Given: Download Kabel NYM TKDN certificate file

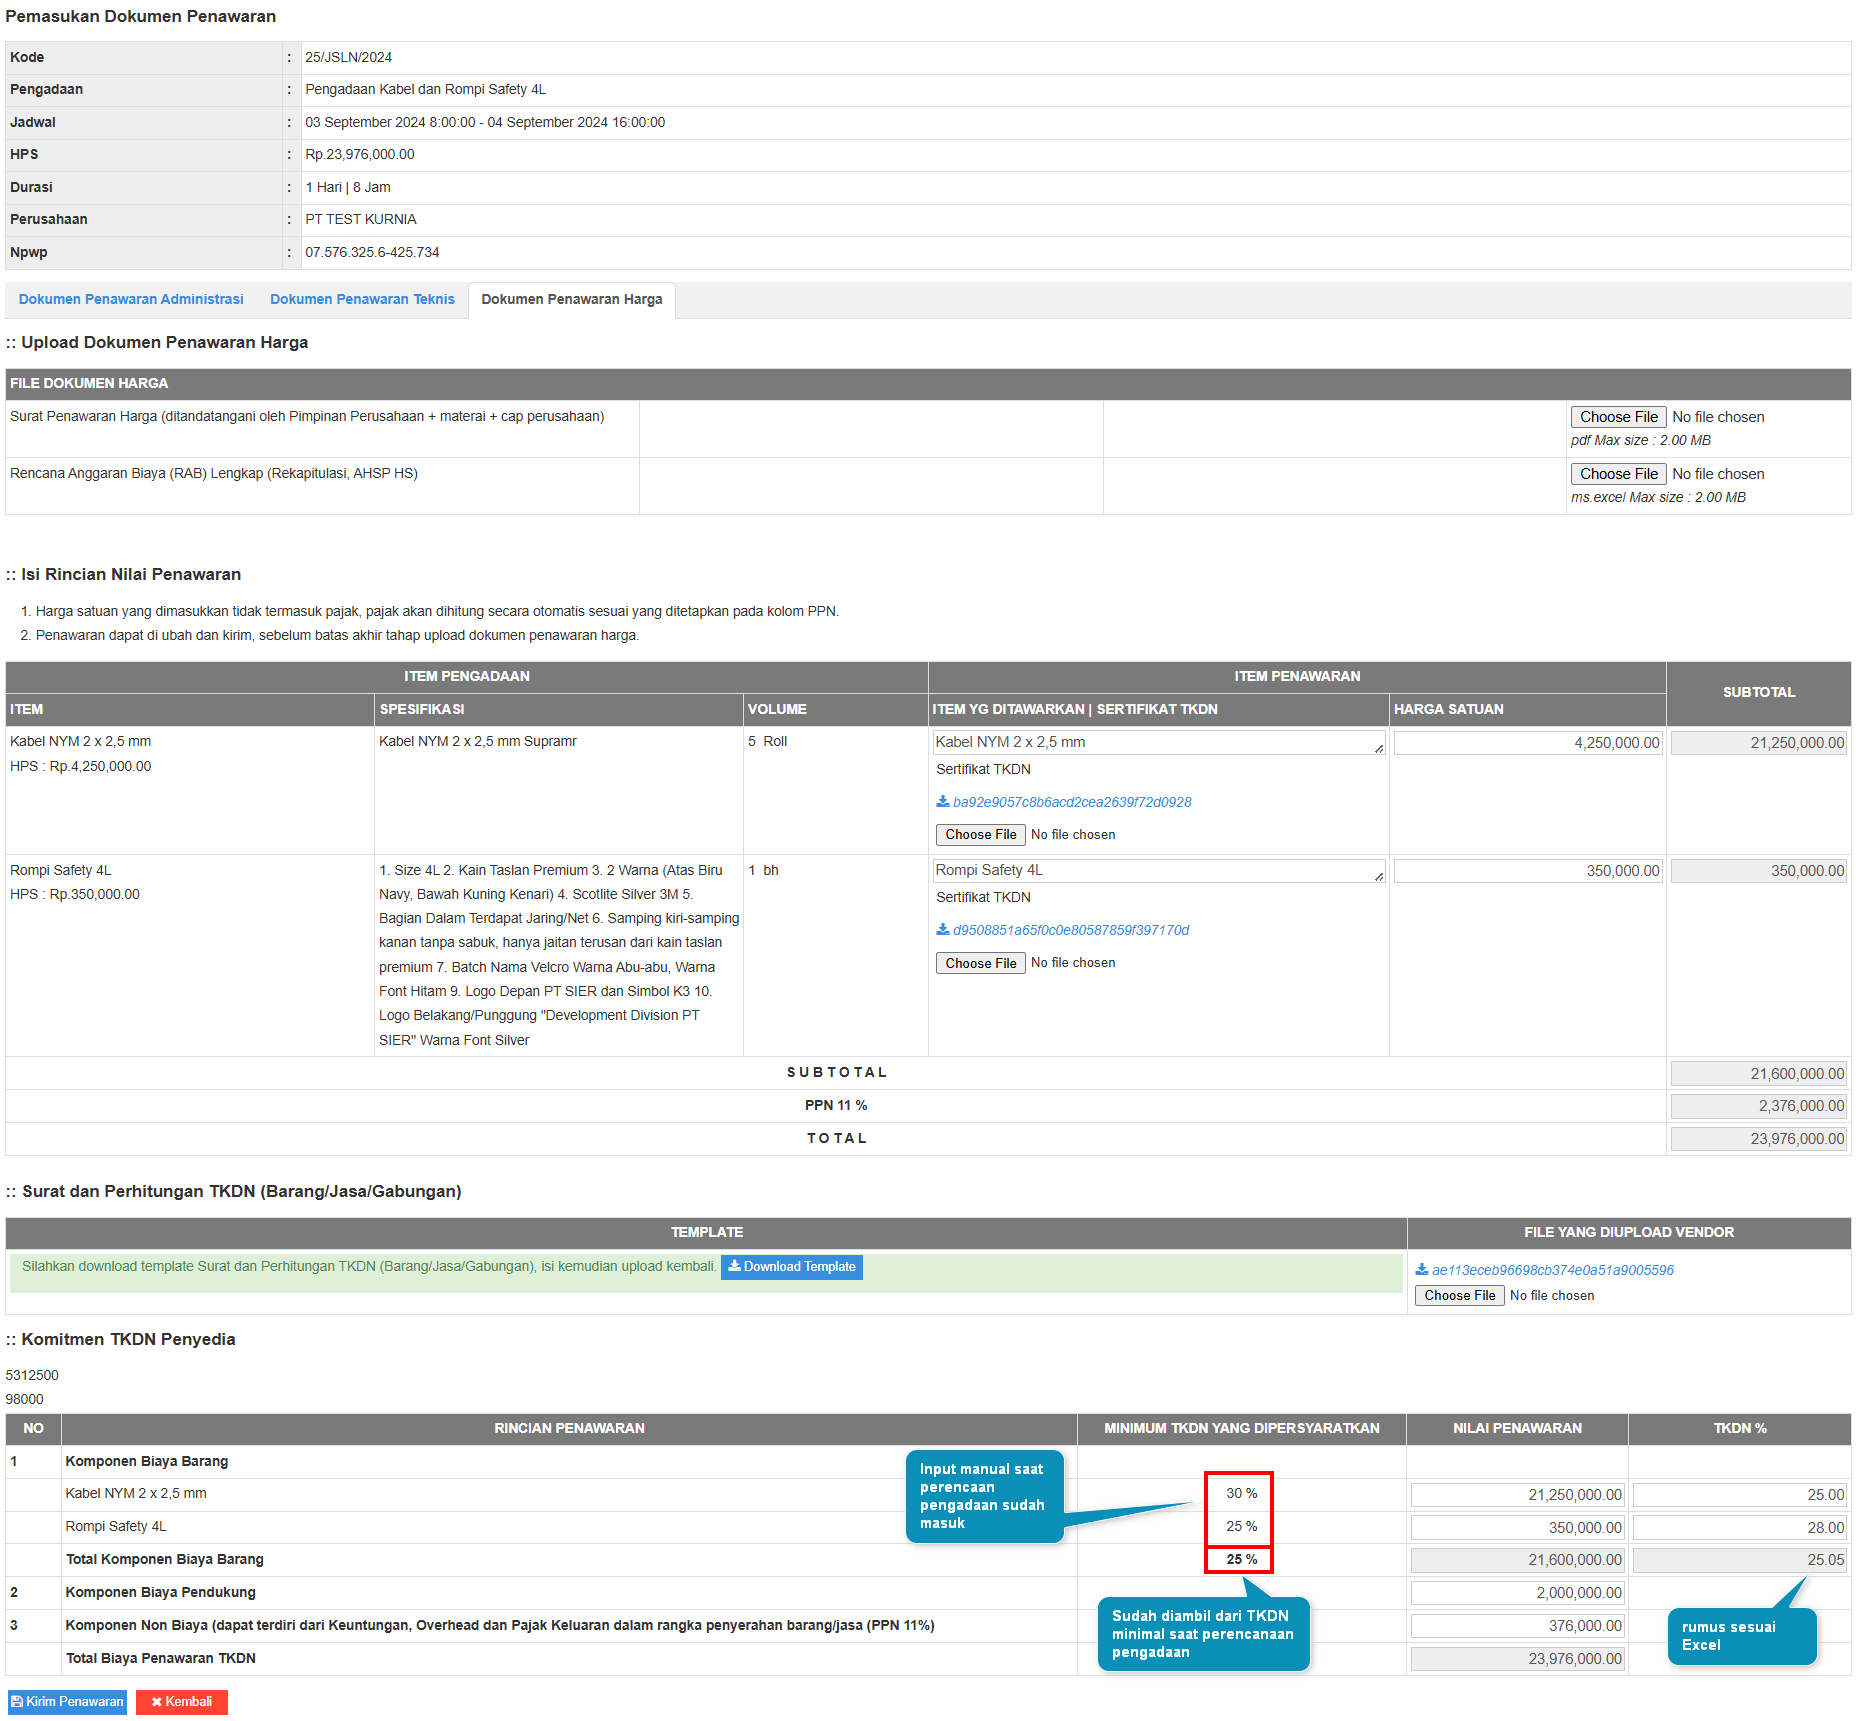Looking at the screenshot, I should pos(1071,802).
